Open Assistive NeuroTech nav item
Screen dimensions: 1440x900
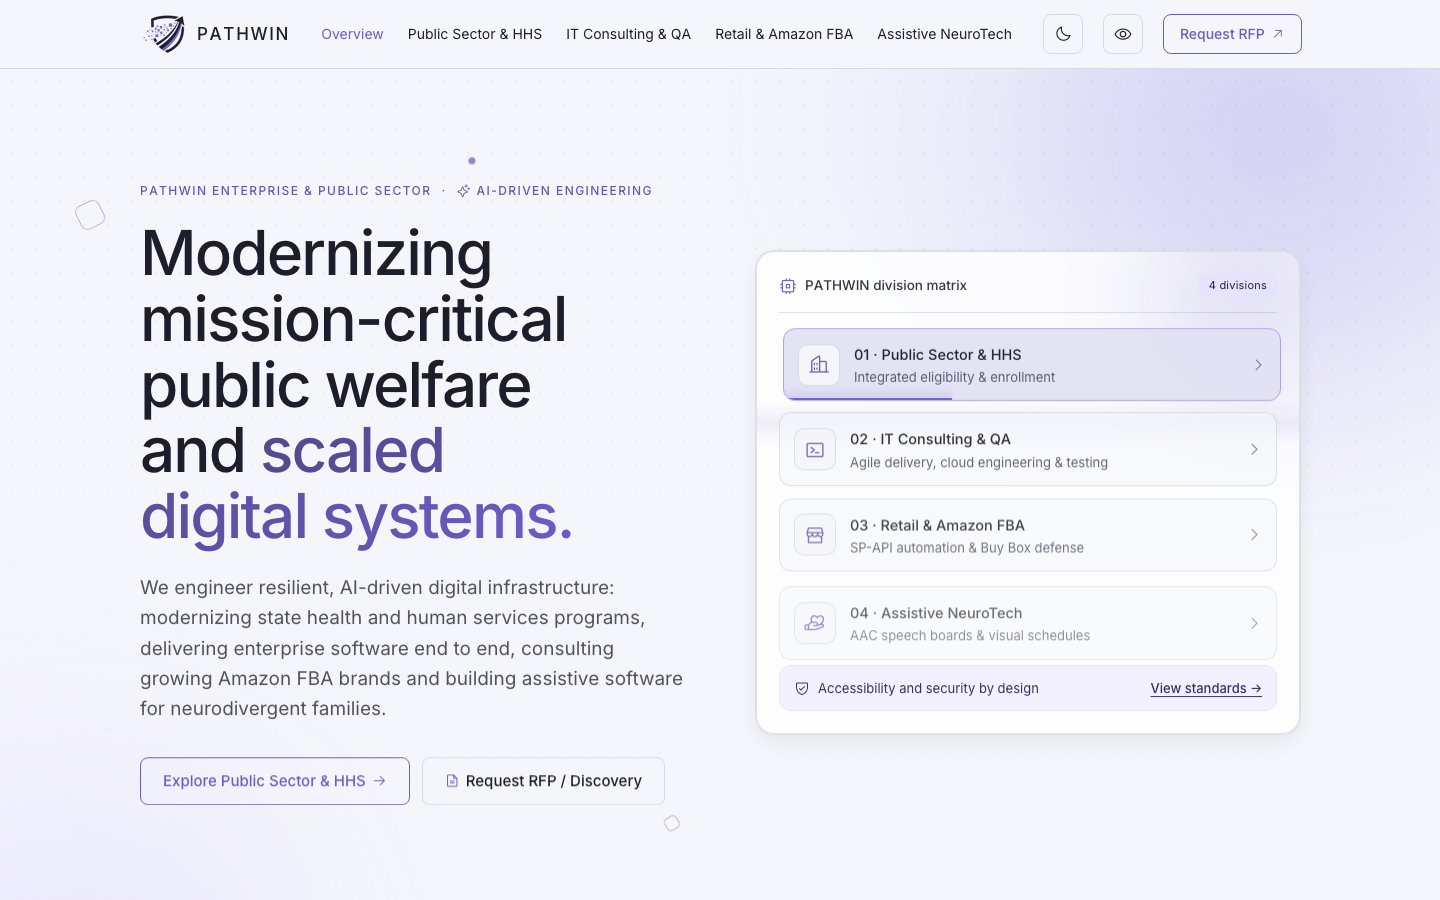pos(944,34)
